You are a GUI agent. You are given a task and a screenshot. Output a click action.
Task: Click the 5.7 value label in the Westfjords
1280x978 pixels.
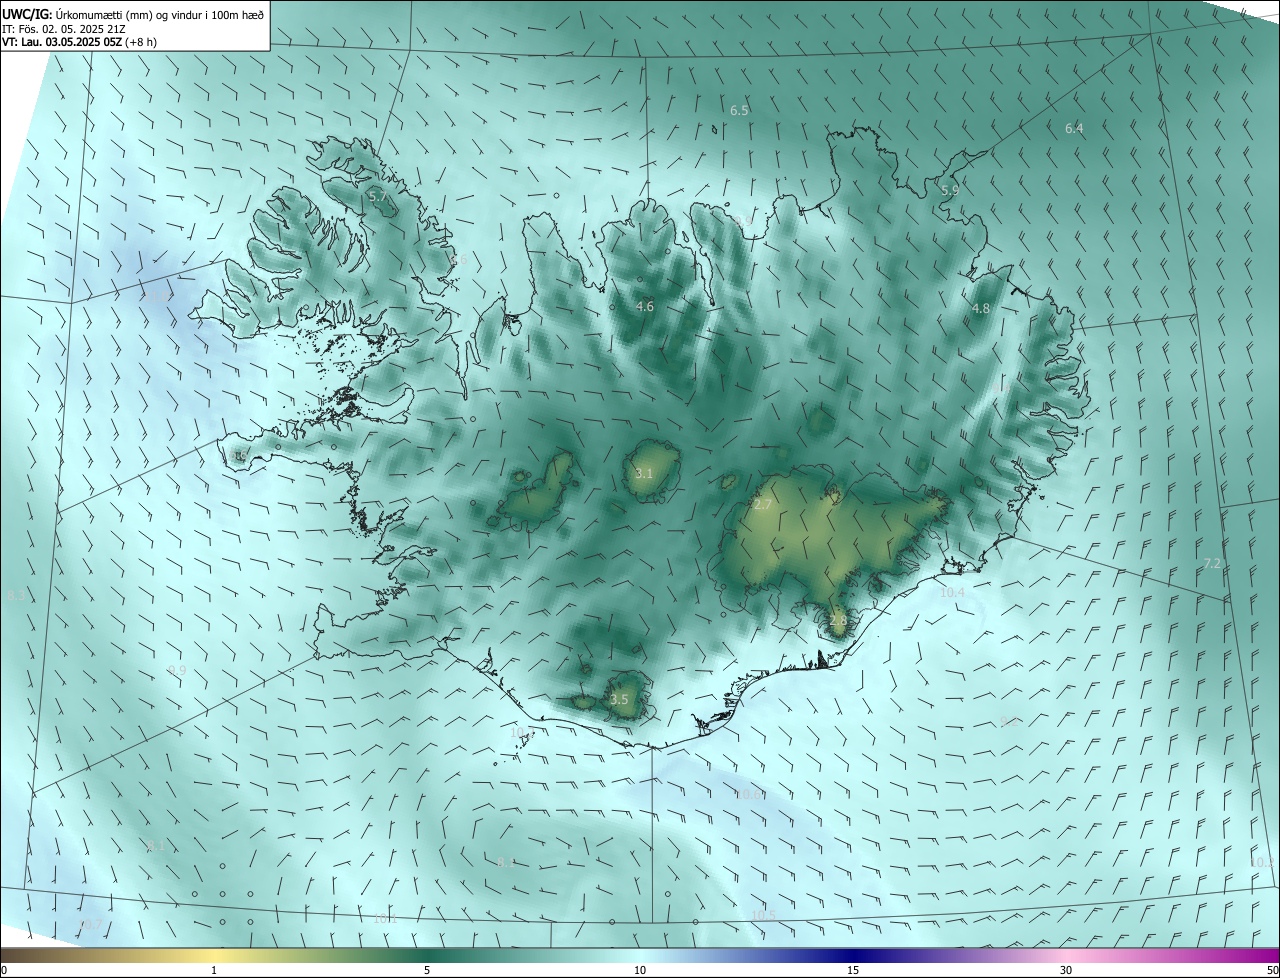[377, 197]
